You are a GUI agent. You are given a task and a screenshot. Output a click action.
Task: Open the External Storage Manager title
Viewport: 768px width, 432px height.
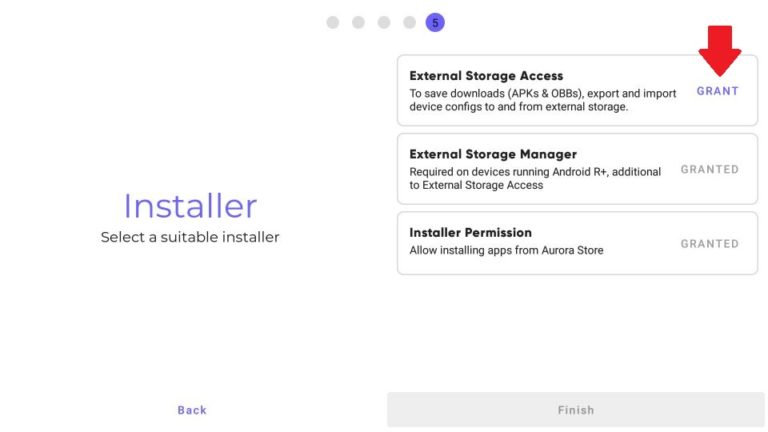pos(493,154)
